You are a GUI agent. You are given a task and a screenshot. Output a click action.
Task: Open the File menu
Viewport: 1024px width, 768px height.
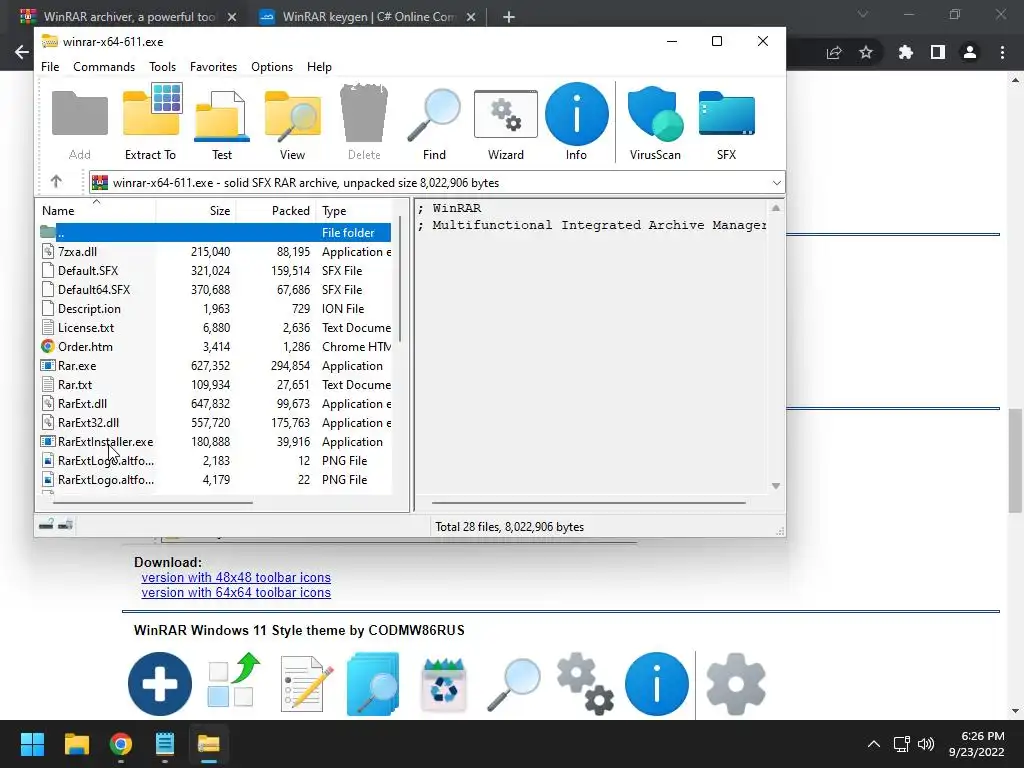pos(50,67)
